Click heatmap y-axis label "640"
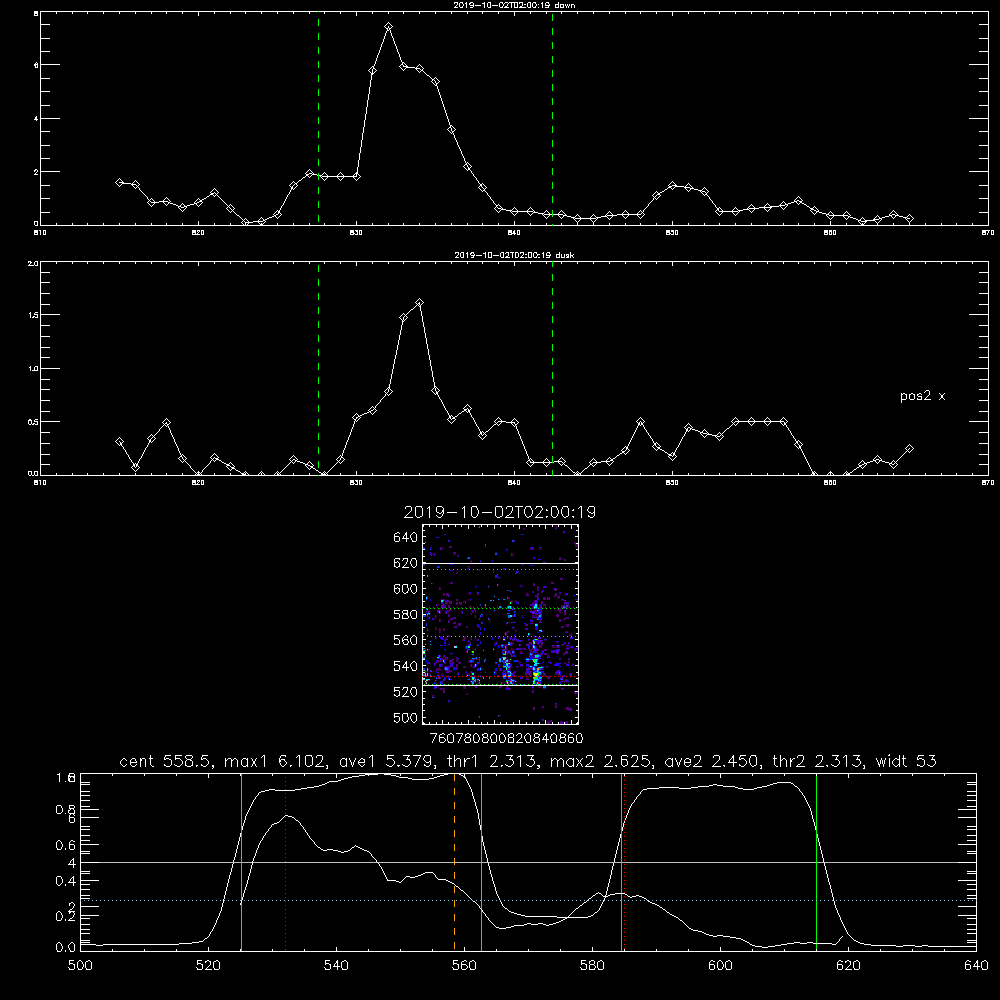Screen dimensions: 1000x1000 click(406, 537)
